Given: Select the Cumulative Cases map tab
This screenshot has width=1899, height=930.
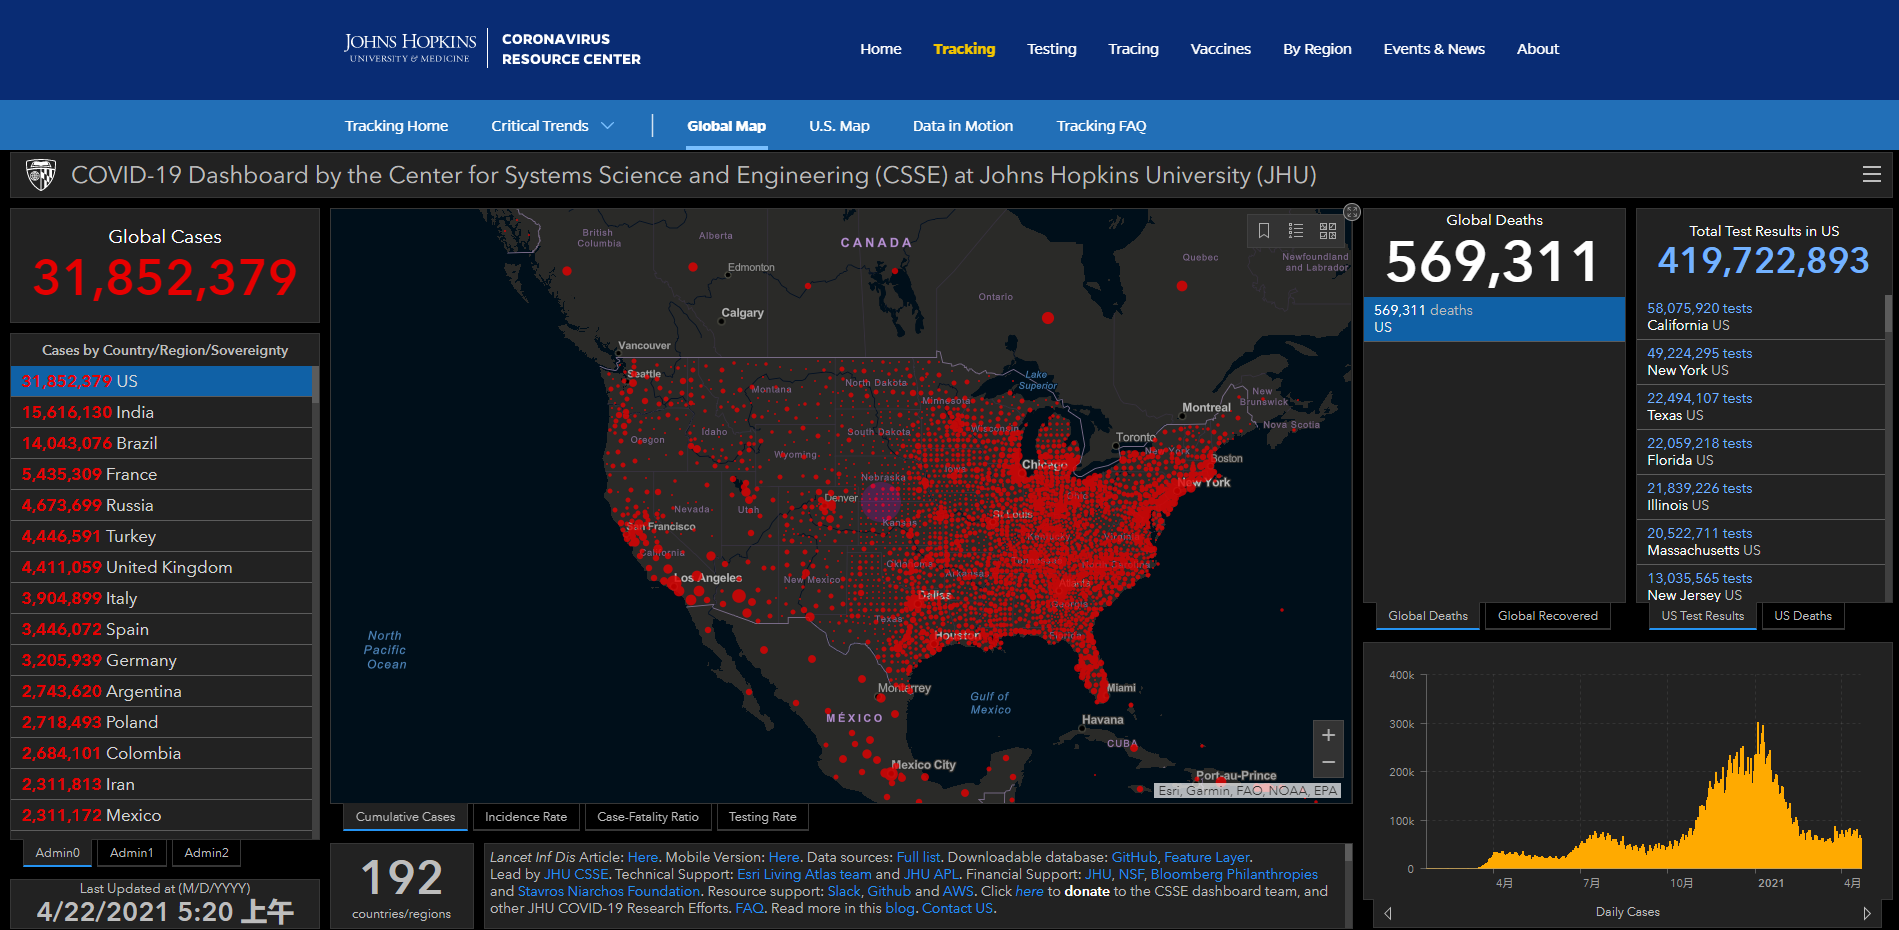Looking at the screenshot, I should [405, 817].
